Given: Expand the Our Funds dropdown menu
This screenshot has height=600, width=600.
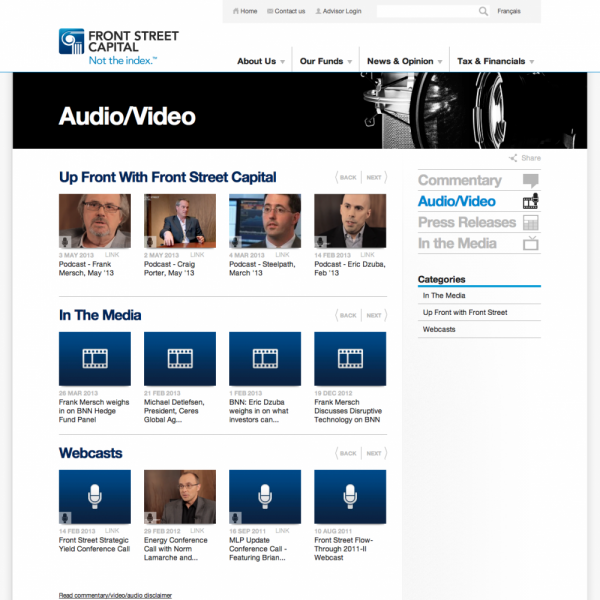Looking at the screenshot, I should (326, 62).
